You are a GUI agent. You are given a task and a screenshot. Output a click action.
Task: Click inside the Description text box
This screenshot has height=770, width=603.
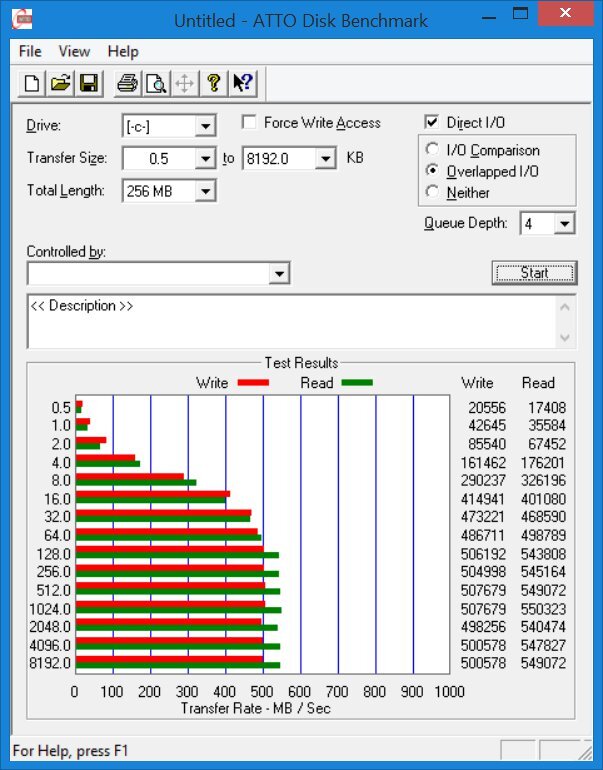[x=292, y=322]
